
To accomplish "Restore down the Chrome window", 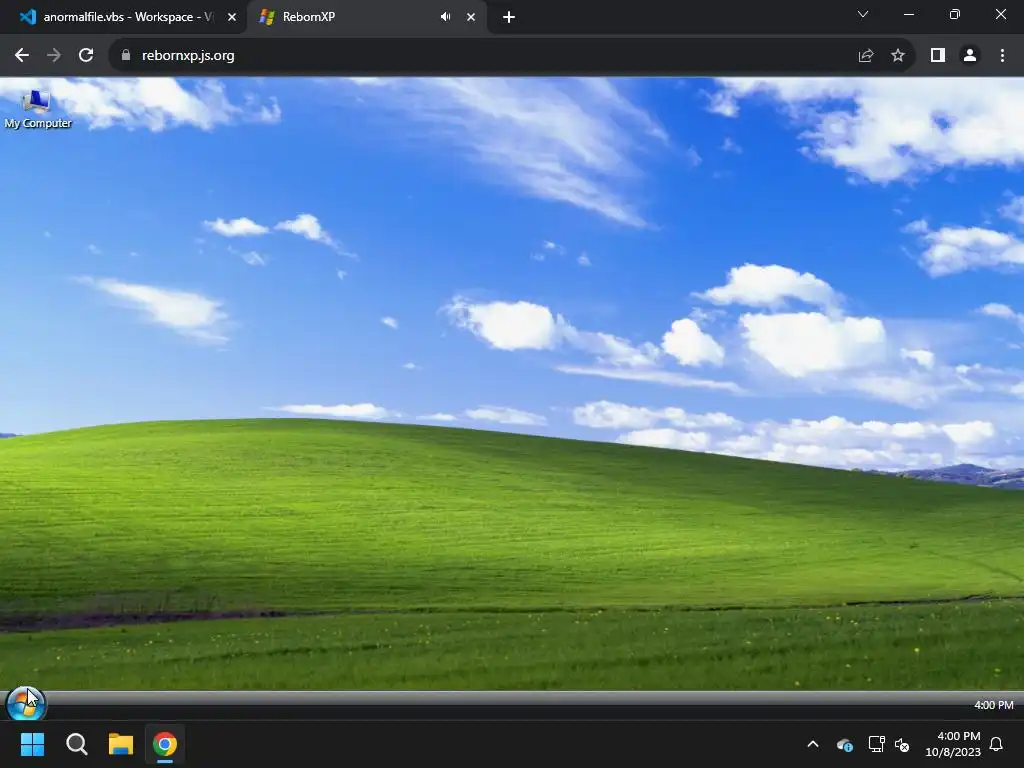I will click(x=955, y=14).
